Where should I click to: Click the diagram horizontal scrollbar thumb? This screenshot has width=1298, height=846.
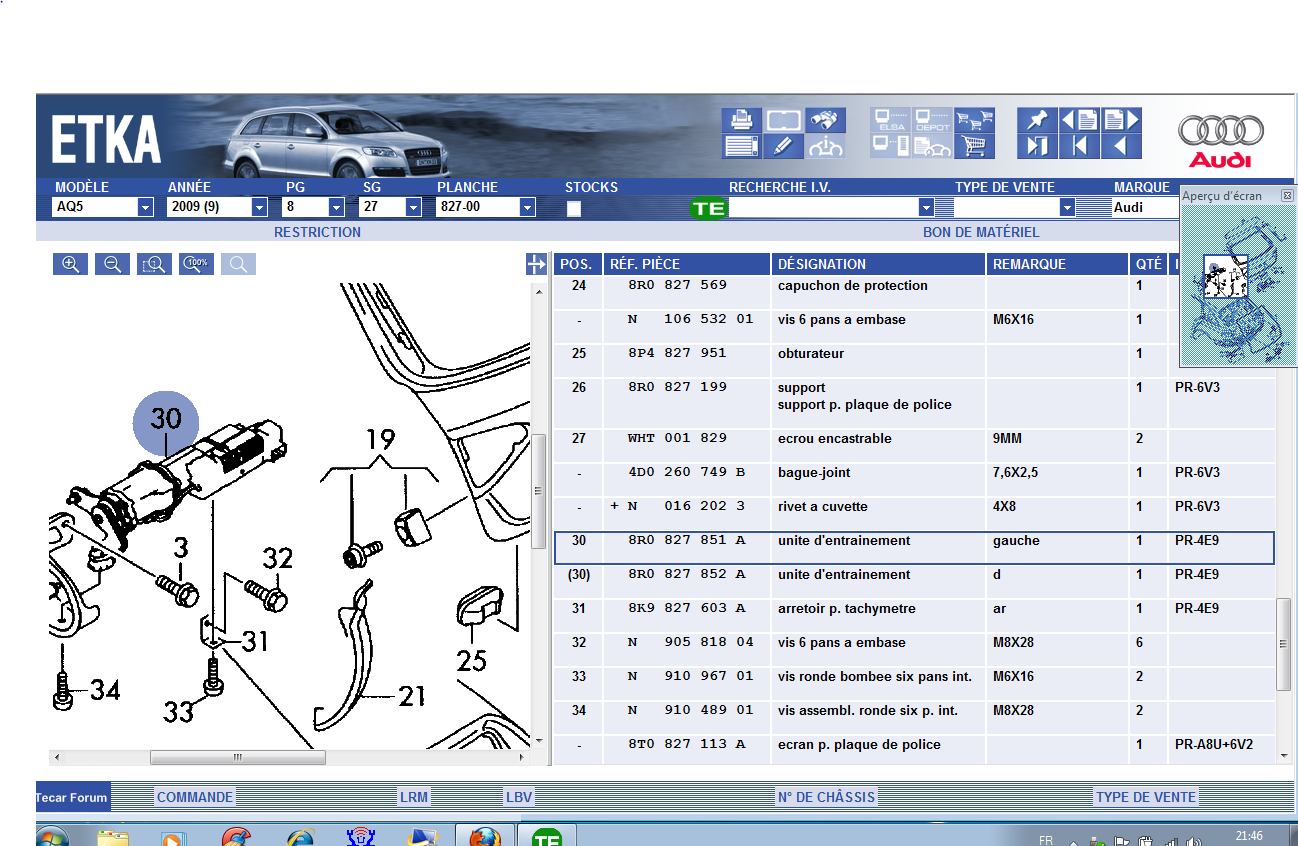point(237,758)
